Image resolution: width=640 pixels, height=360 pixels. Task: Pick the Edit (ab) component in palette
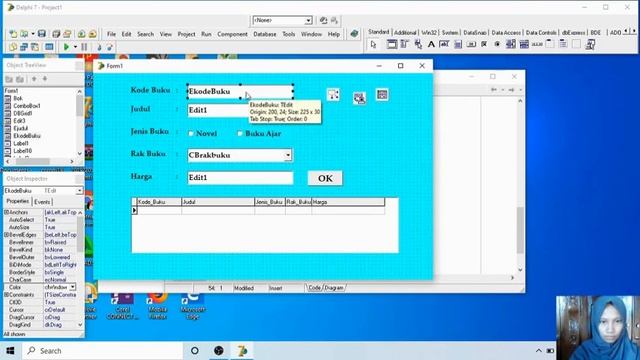[x=444, y=44]
